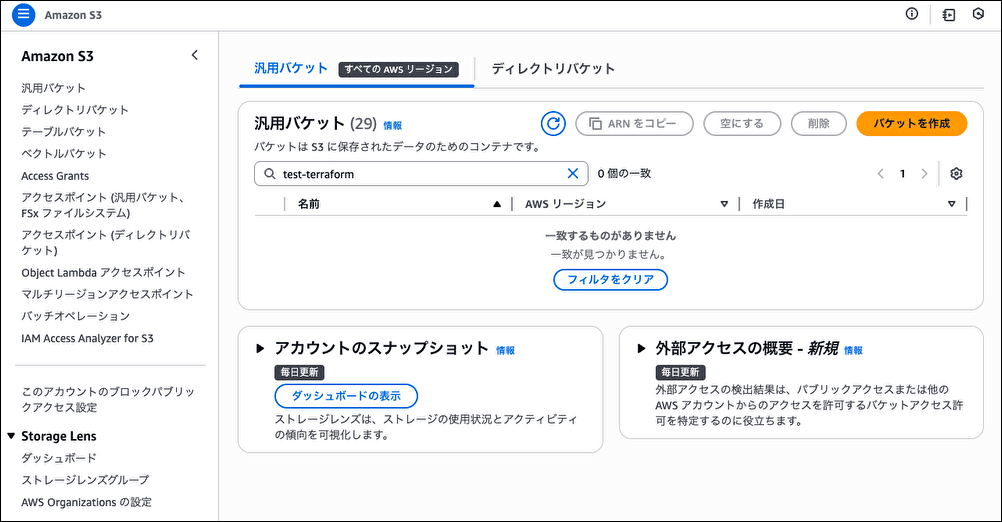Open IAM Access Analyzer for S3

pyautogui.click(x=88, y=339)
